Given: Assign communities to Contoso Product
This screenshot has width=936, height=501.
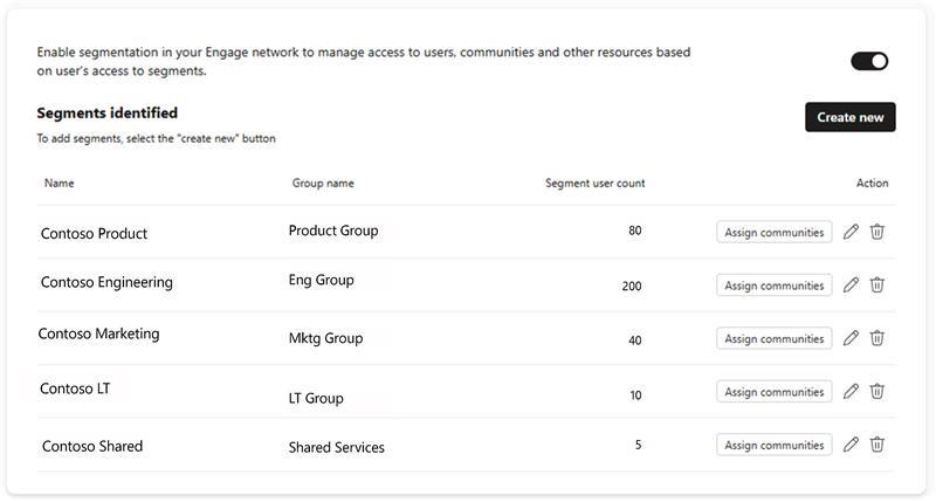Looking at the screenshot, I should [x=774, y=232].
